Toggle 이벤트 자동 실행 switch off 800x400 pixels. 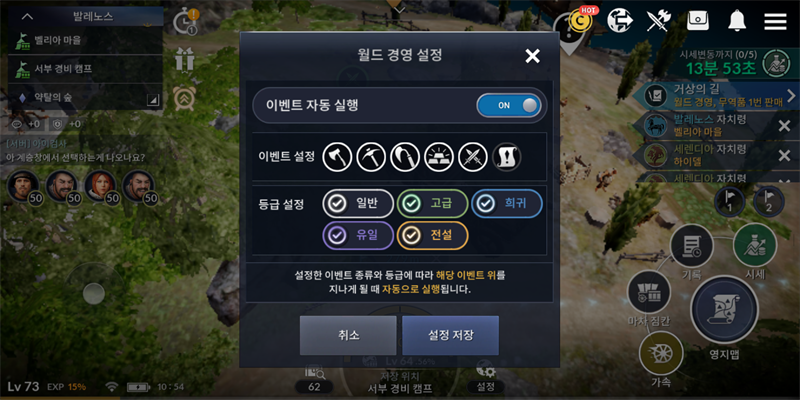(509, 105)
